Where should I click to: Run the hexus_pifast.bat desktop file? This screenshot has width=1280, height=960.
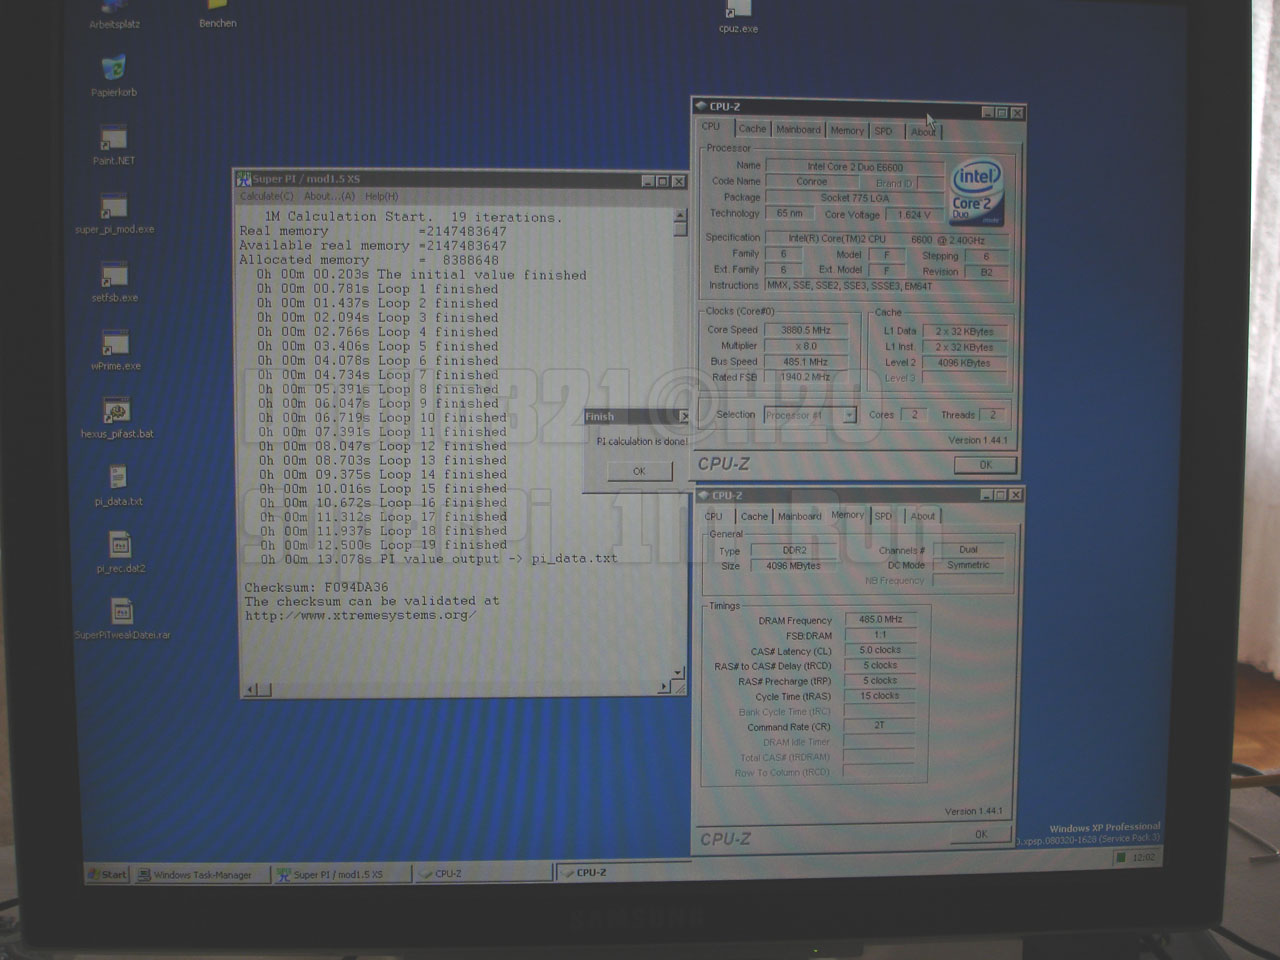point(117,418)
